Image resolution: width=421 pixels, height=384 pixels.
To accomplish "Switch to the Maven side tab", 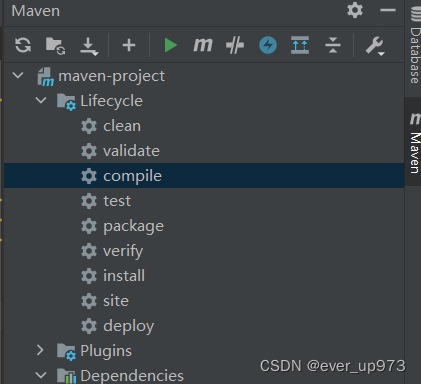I will point(414,143).
